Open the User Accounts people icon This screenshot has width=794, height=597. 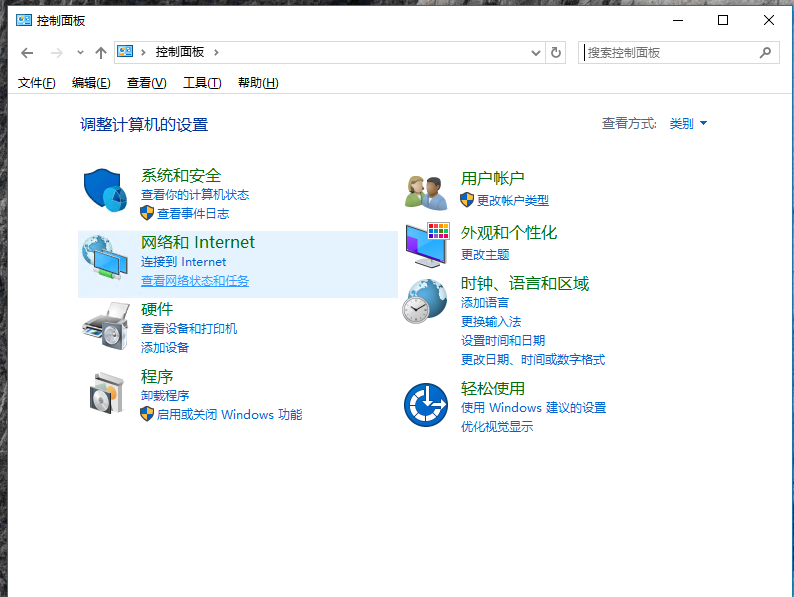click(x=426, y=192)
